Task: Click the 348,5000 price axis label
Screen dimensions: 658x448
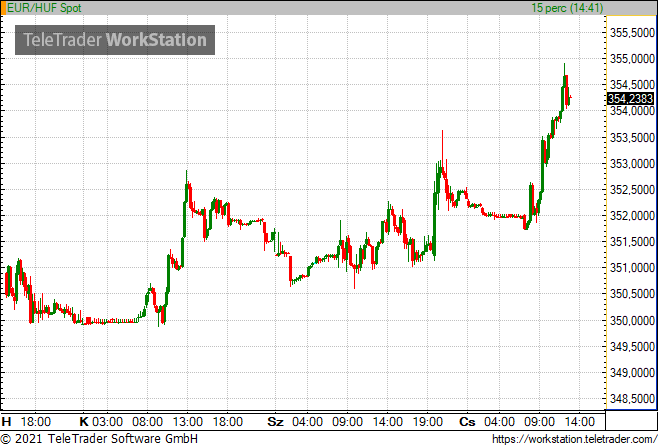Action: pos(632,399)
